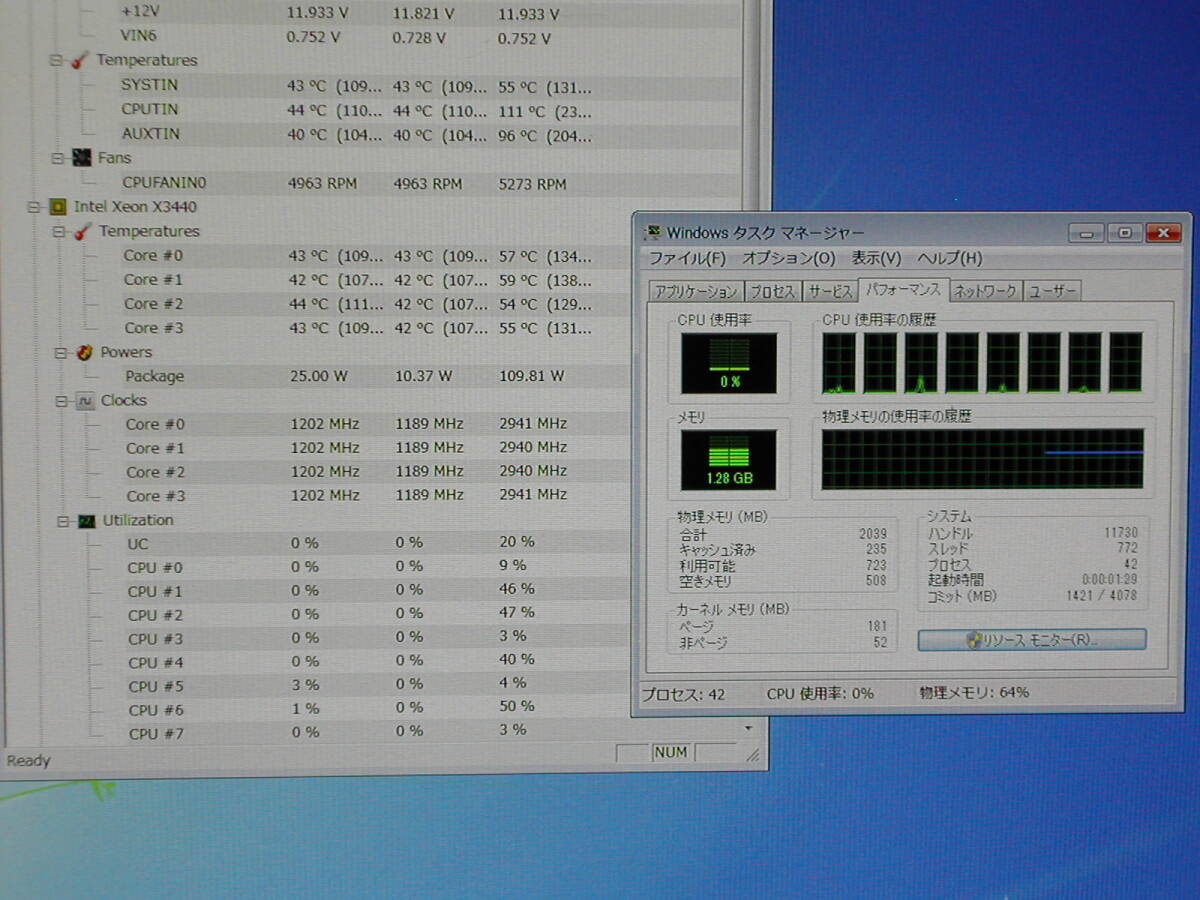Image resolution: width=1200 pixels, height=900 pixels.
Task: Switch to the ネットワーク tab
Action: (x=985, y=292)
